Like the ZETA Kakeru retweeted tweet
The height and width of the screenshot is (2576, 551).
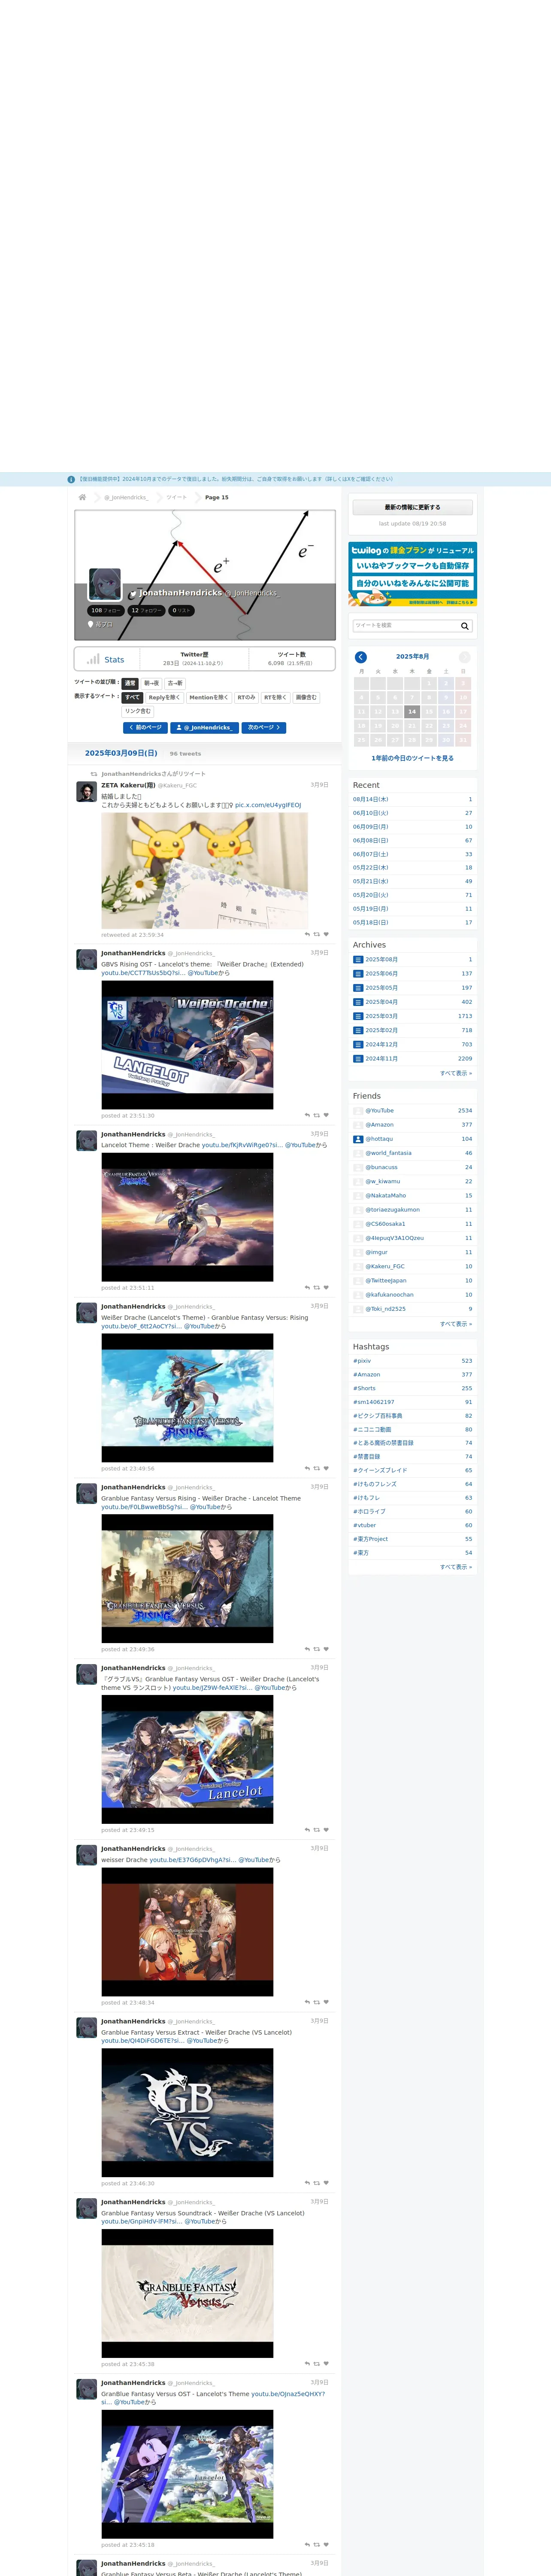pos(326,934)
